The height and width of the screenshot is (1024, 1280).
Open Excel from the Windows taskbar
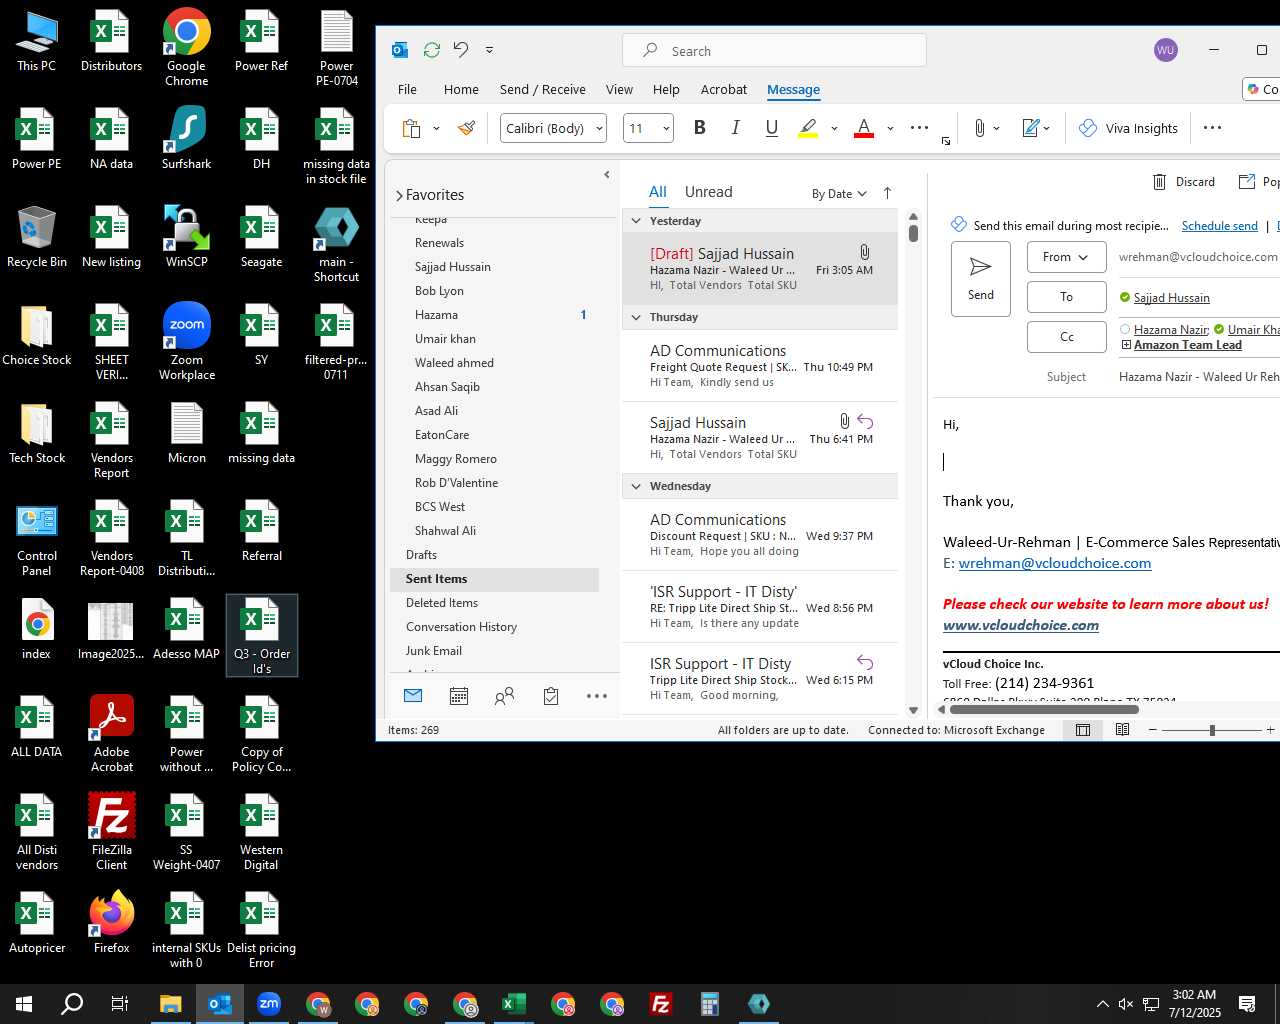click(x=514, y=1004)
